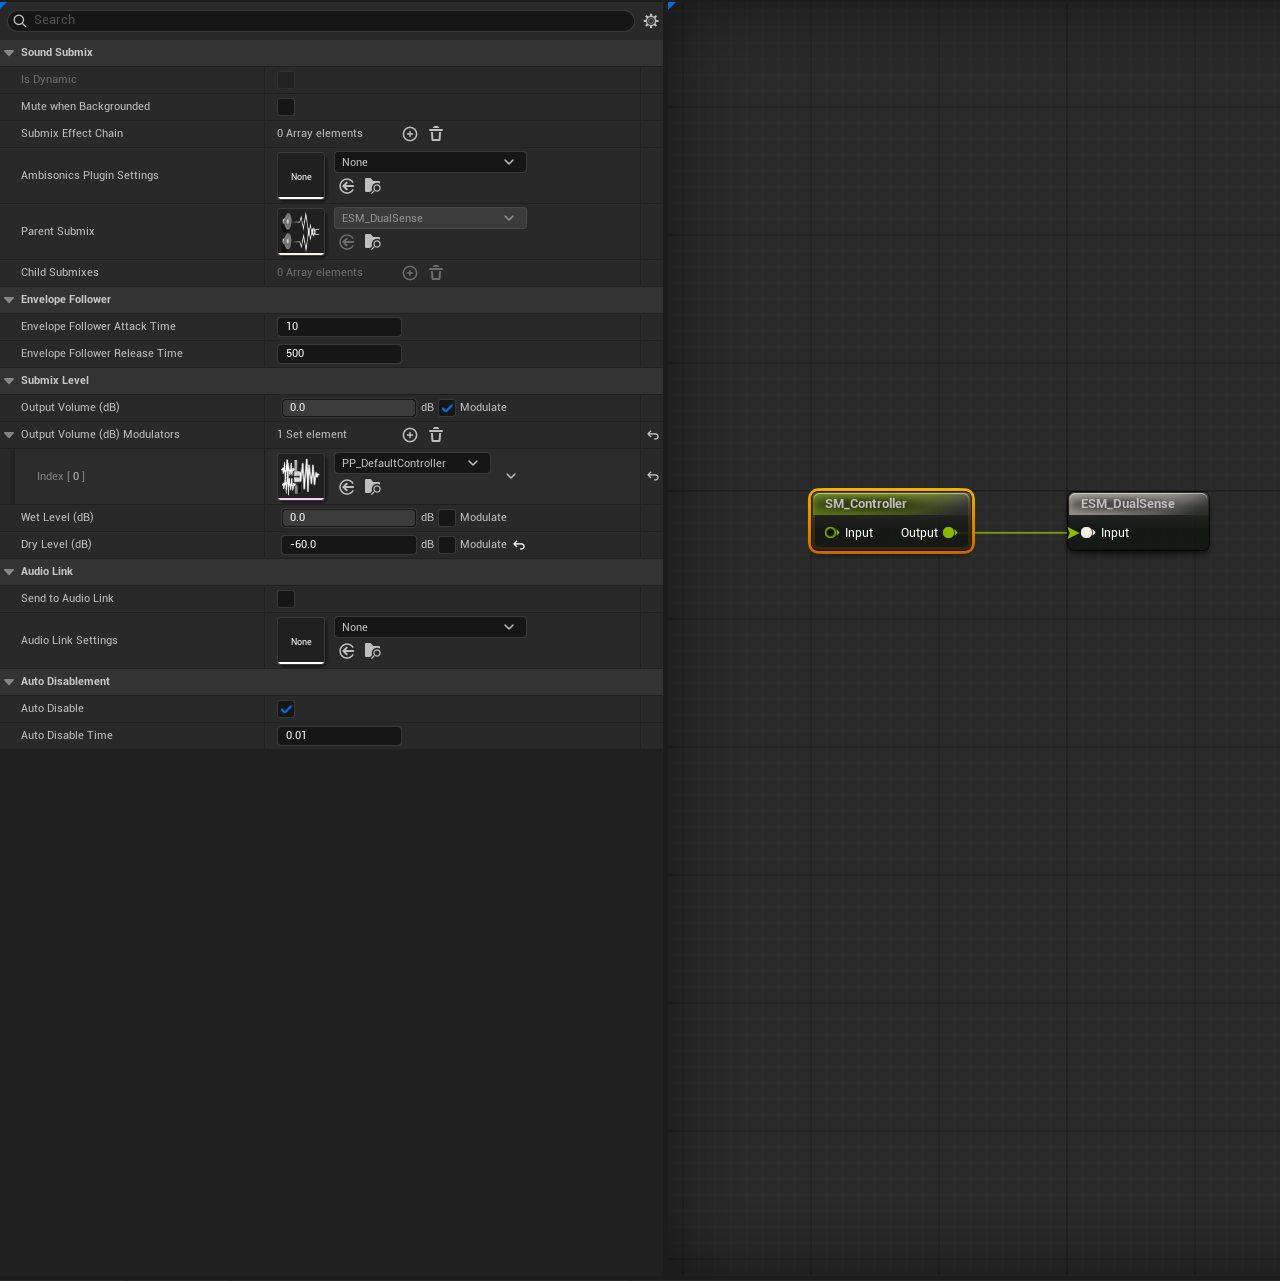Open details panel settings gear
Image resolution: width=1280 pixels, height=1281 pixels.
(651, 20)
